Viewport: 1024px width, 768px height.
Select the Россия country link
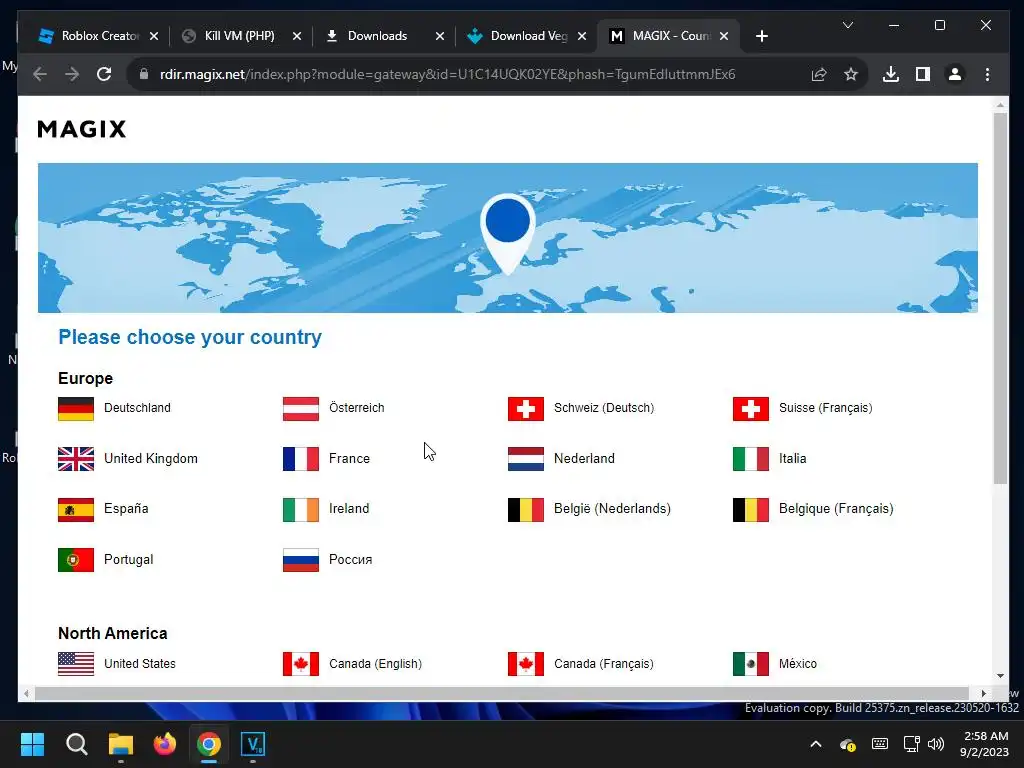351,560
